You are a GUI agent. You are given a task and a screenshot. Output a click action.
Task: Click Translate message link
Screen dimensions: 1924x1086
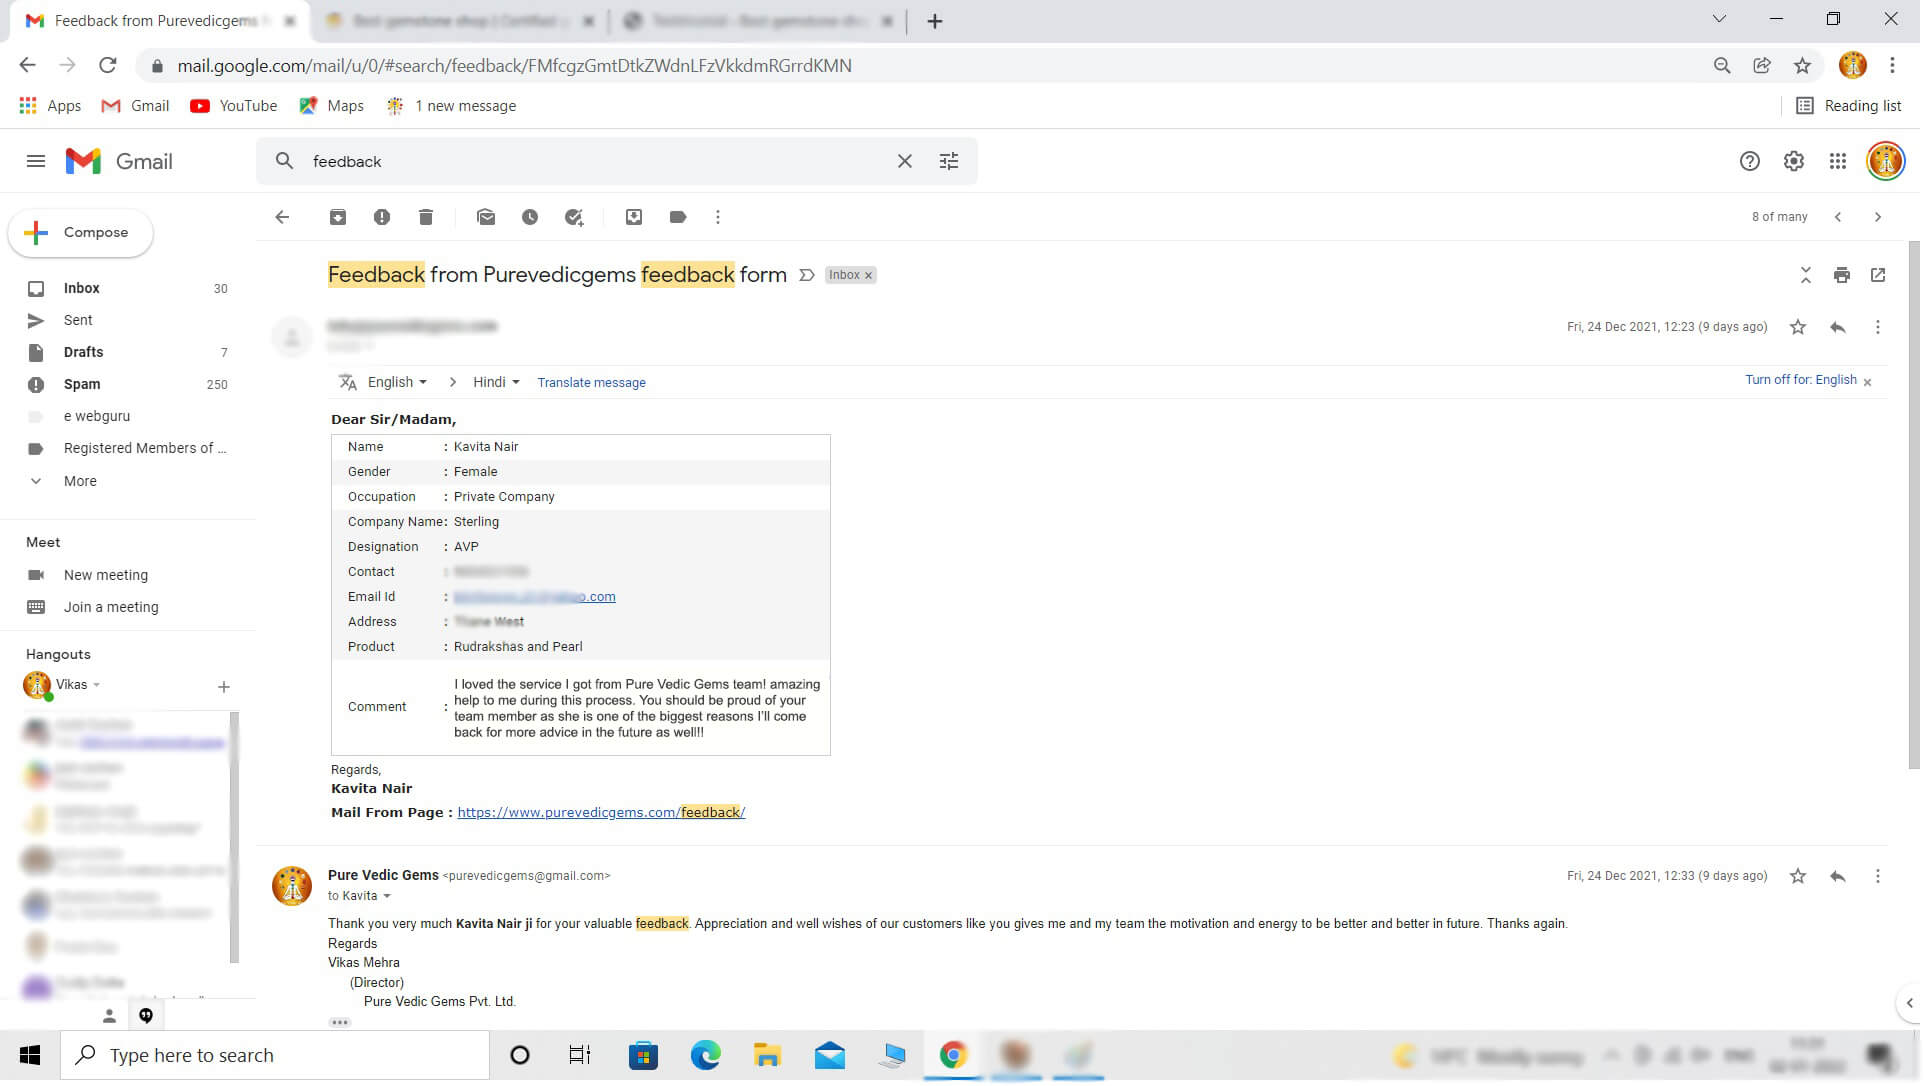pyautogui.click(x=592, y=383)
